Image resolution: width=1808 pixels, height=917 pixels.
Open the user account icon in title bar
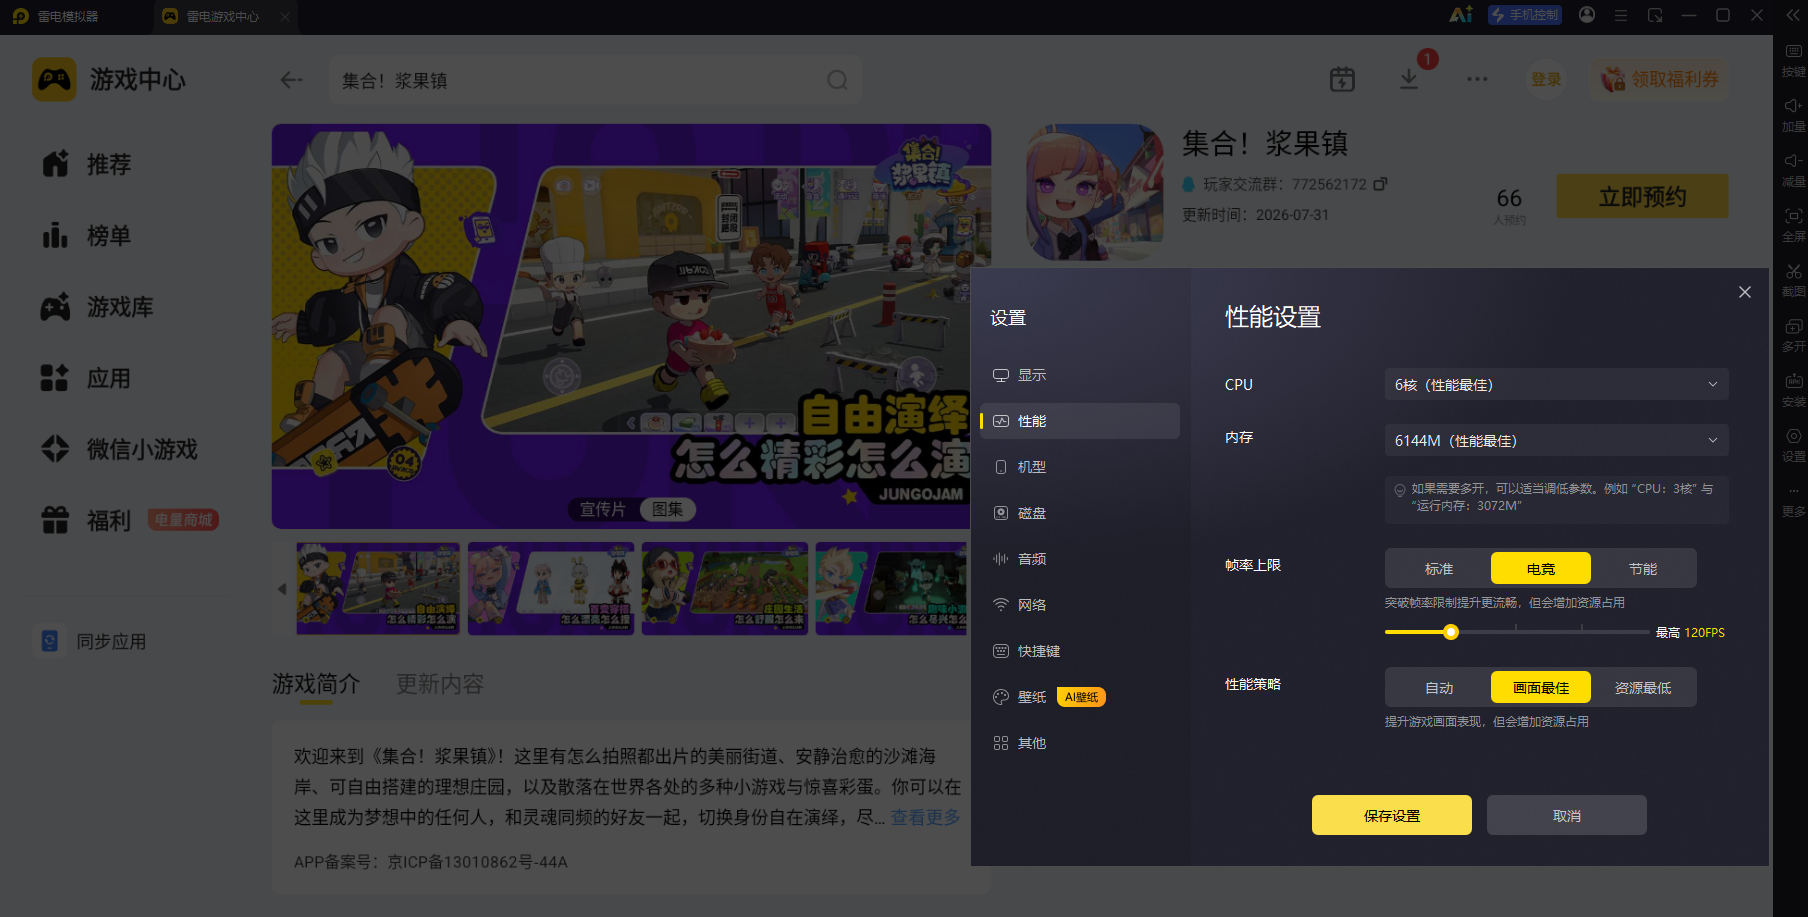(x=1587, y=15)
